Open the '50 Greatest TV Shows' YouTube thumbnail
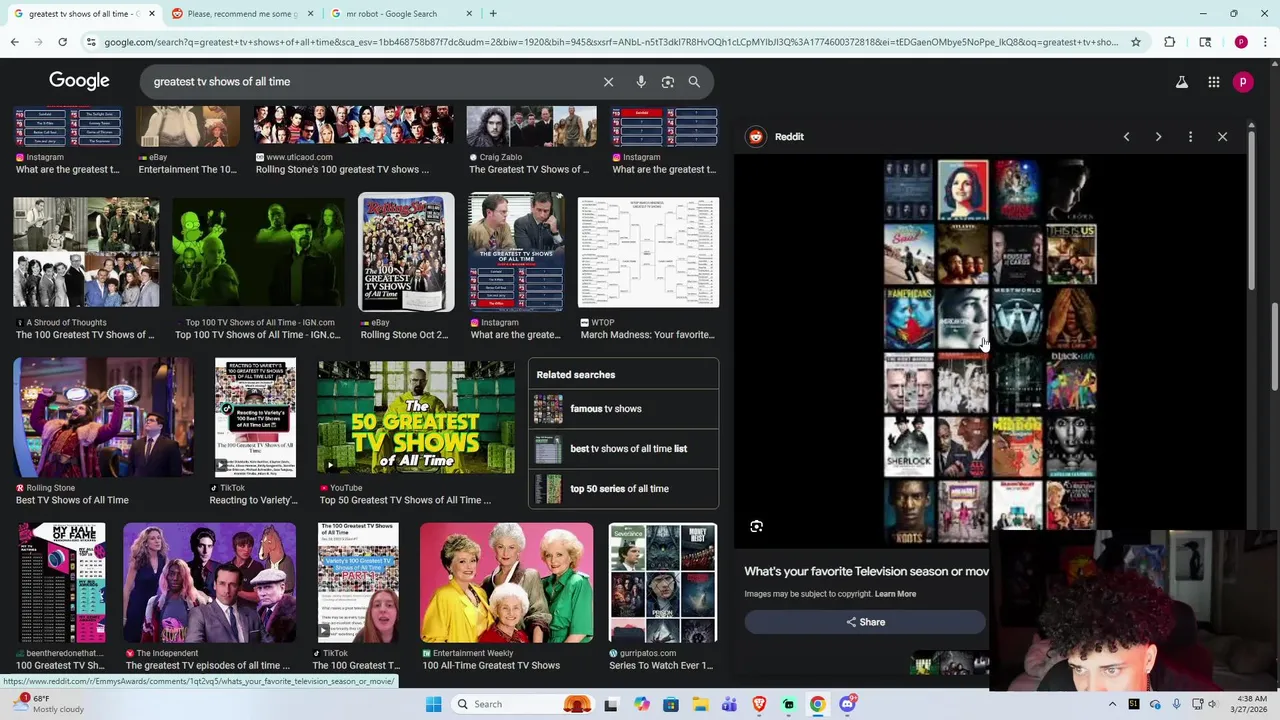 click(x=416, y=417)
